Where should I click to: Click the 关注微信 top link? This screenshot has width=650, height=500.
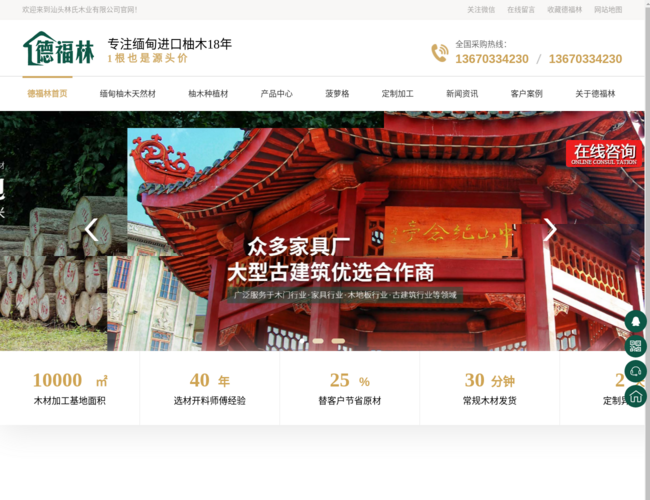pyautogui.click(x=481, y=10)
